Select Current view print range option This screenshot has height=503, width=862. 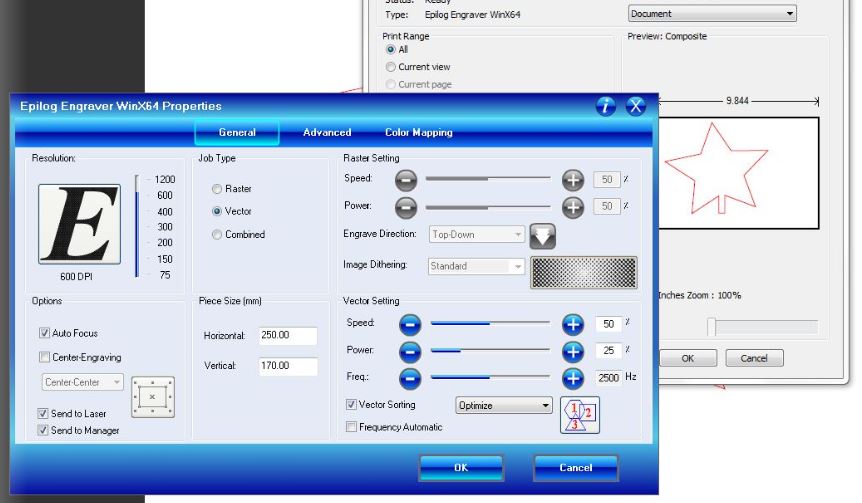(391, 67)
